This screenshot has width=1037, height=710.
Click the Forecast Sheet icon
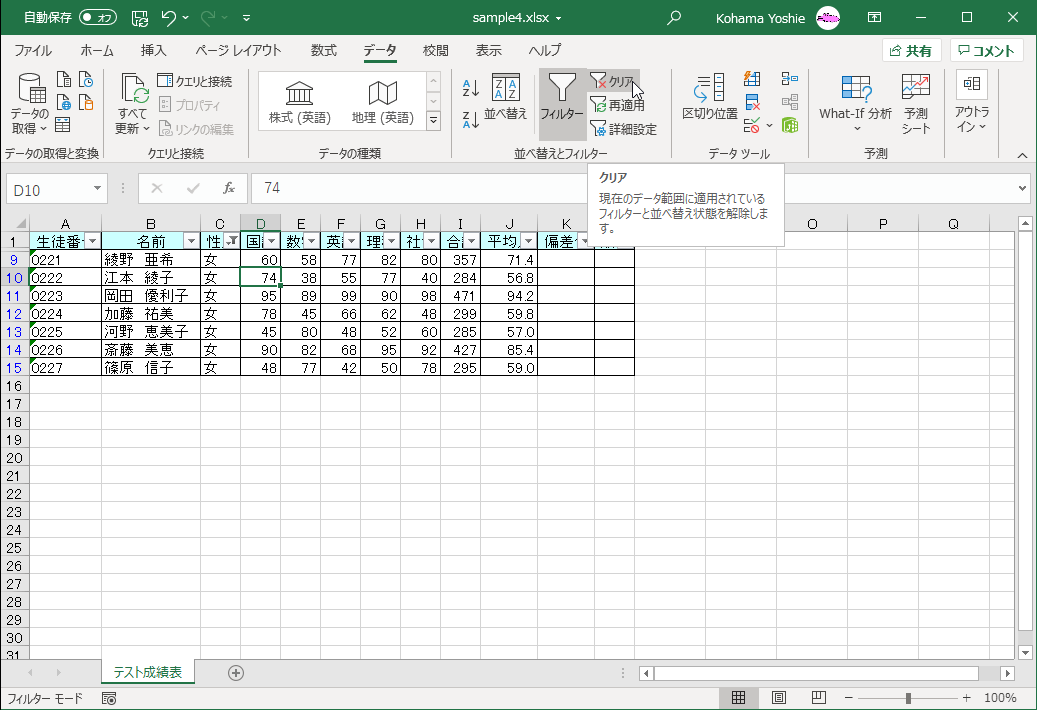click(x=915, y=90)
